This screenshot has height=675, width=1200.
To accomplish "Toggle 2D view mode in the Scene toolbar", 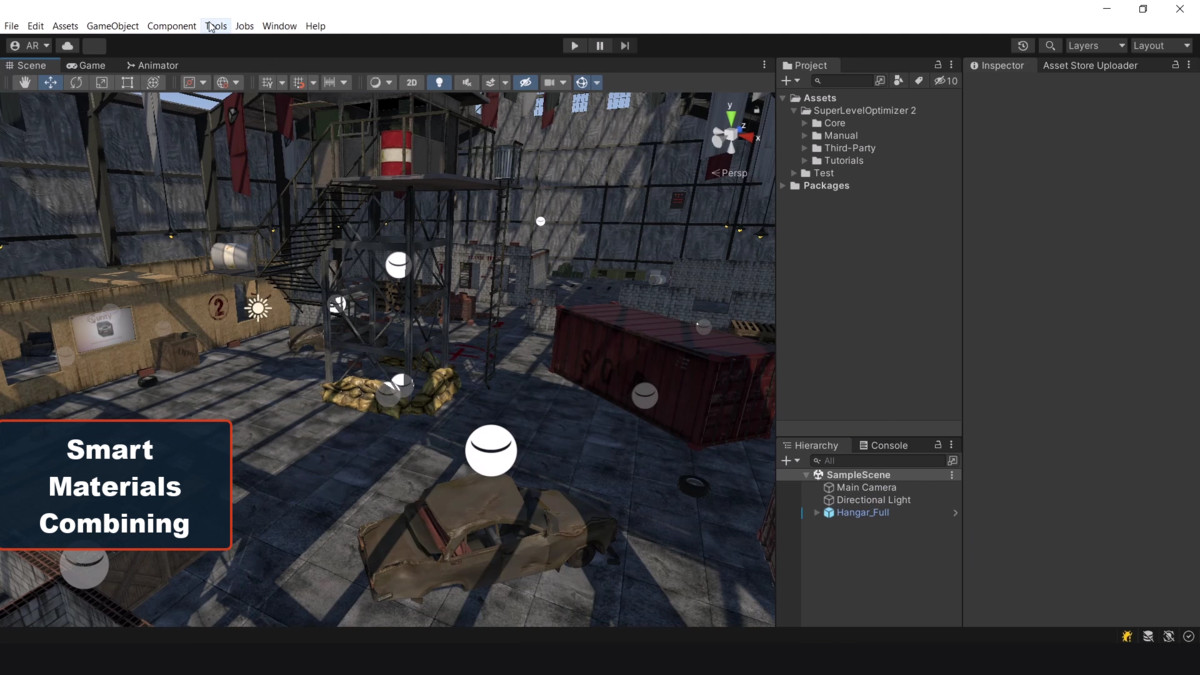I will tap(411, 82).
